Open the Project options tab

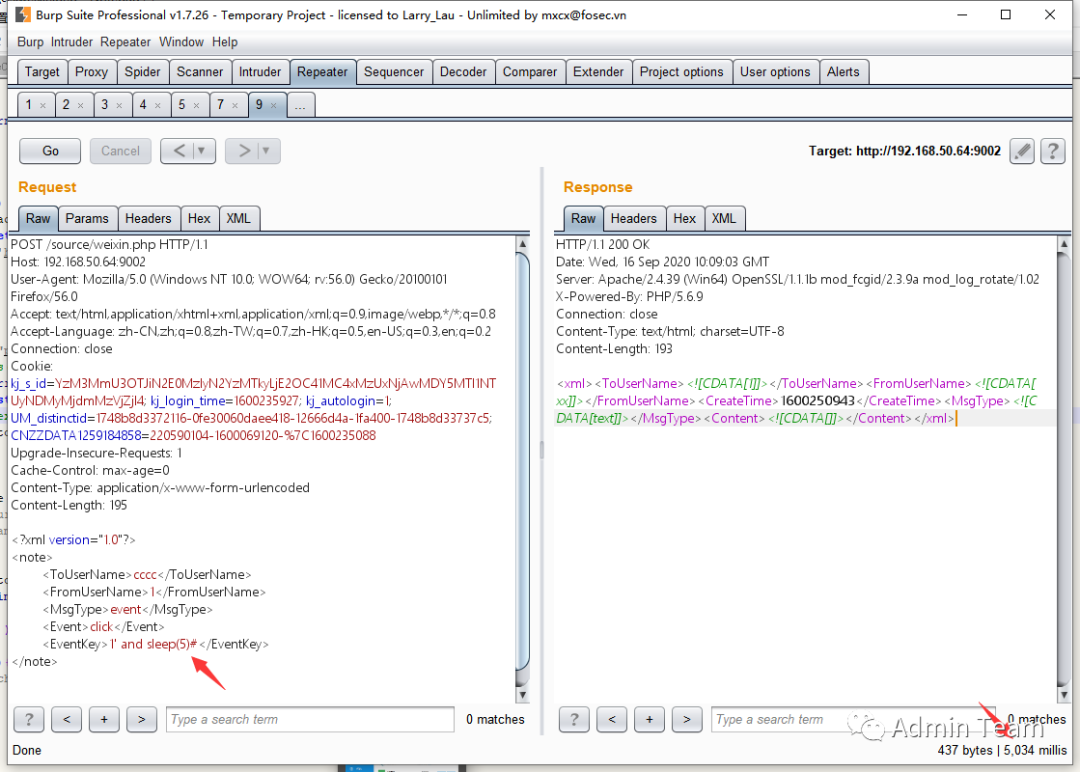[681, 72]
